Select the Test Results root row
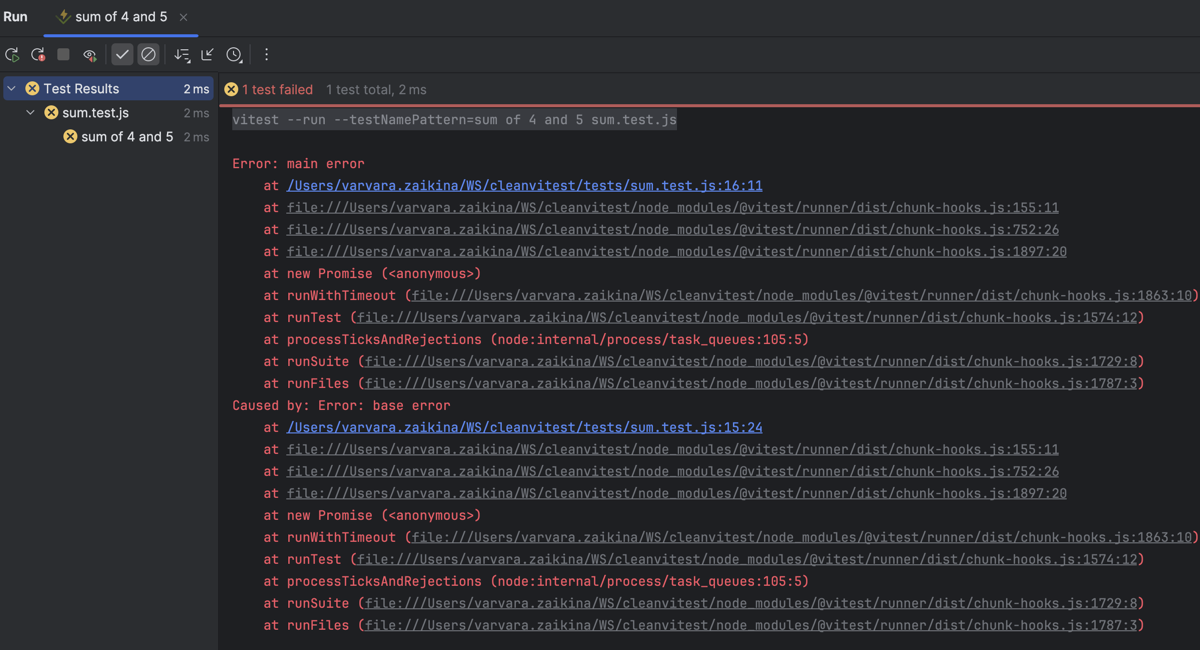 pyautogui.click(x=108, y=89)
